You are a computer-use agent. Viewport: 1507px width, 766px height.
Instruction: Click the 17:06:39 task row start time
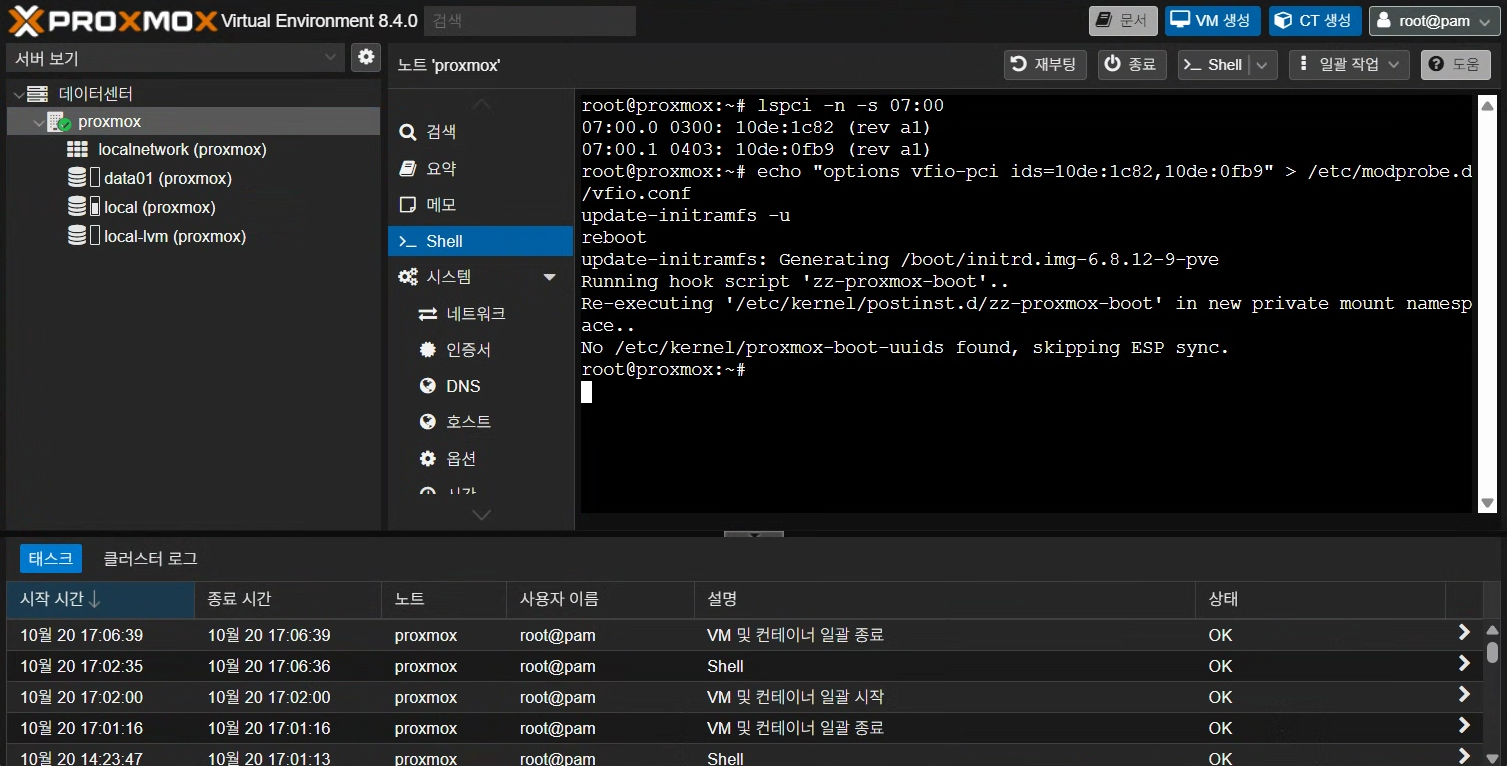(x=82, y=636)
